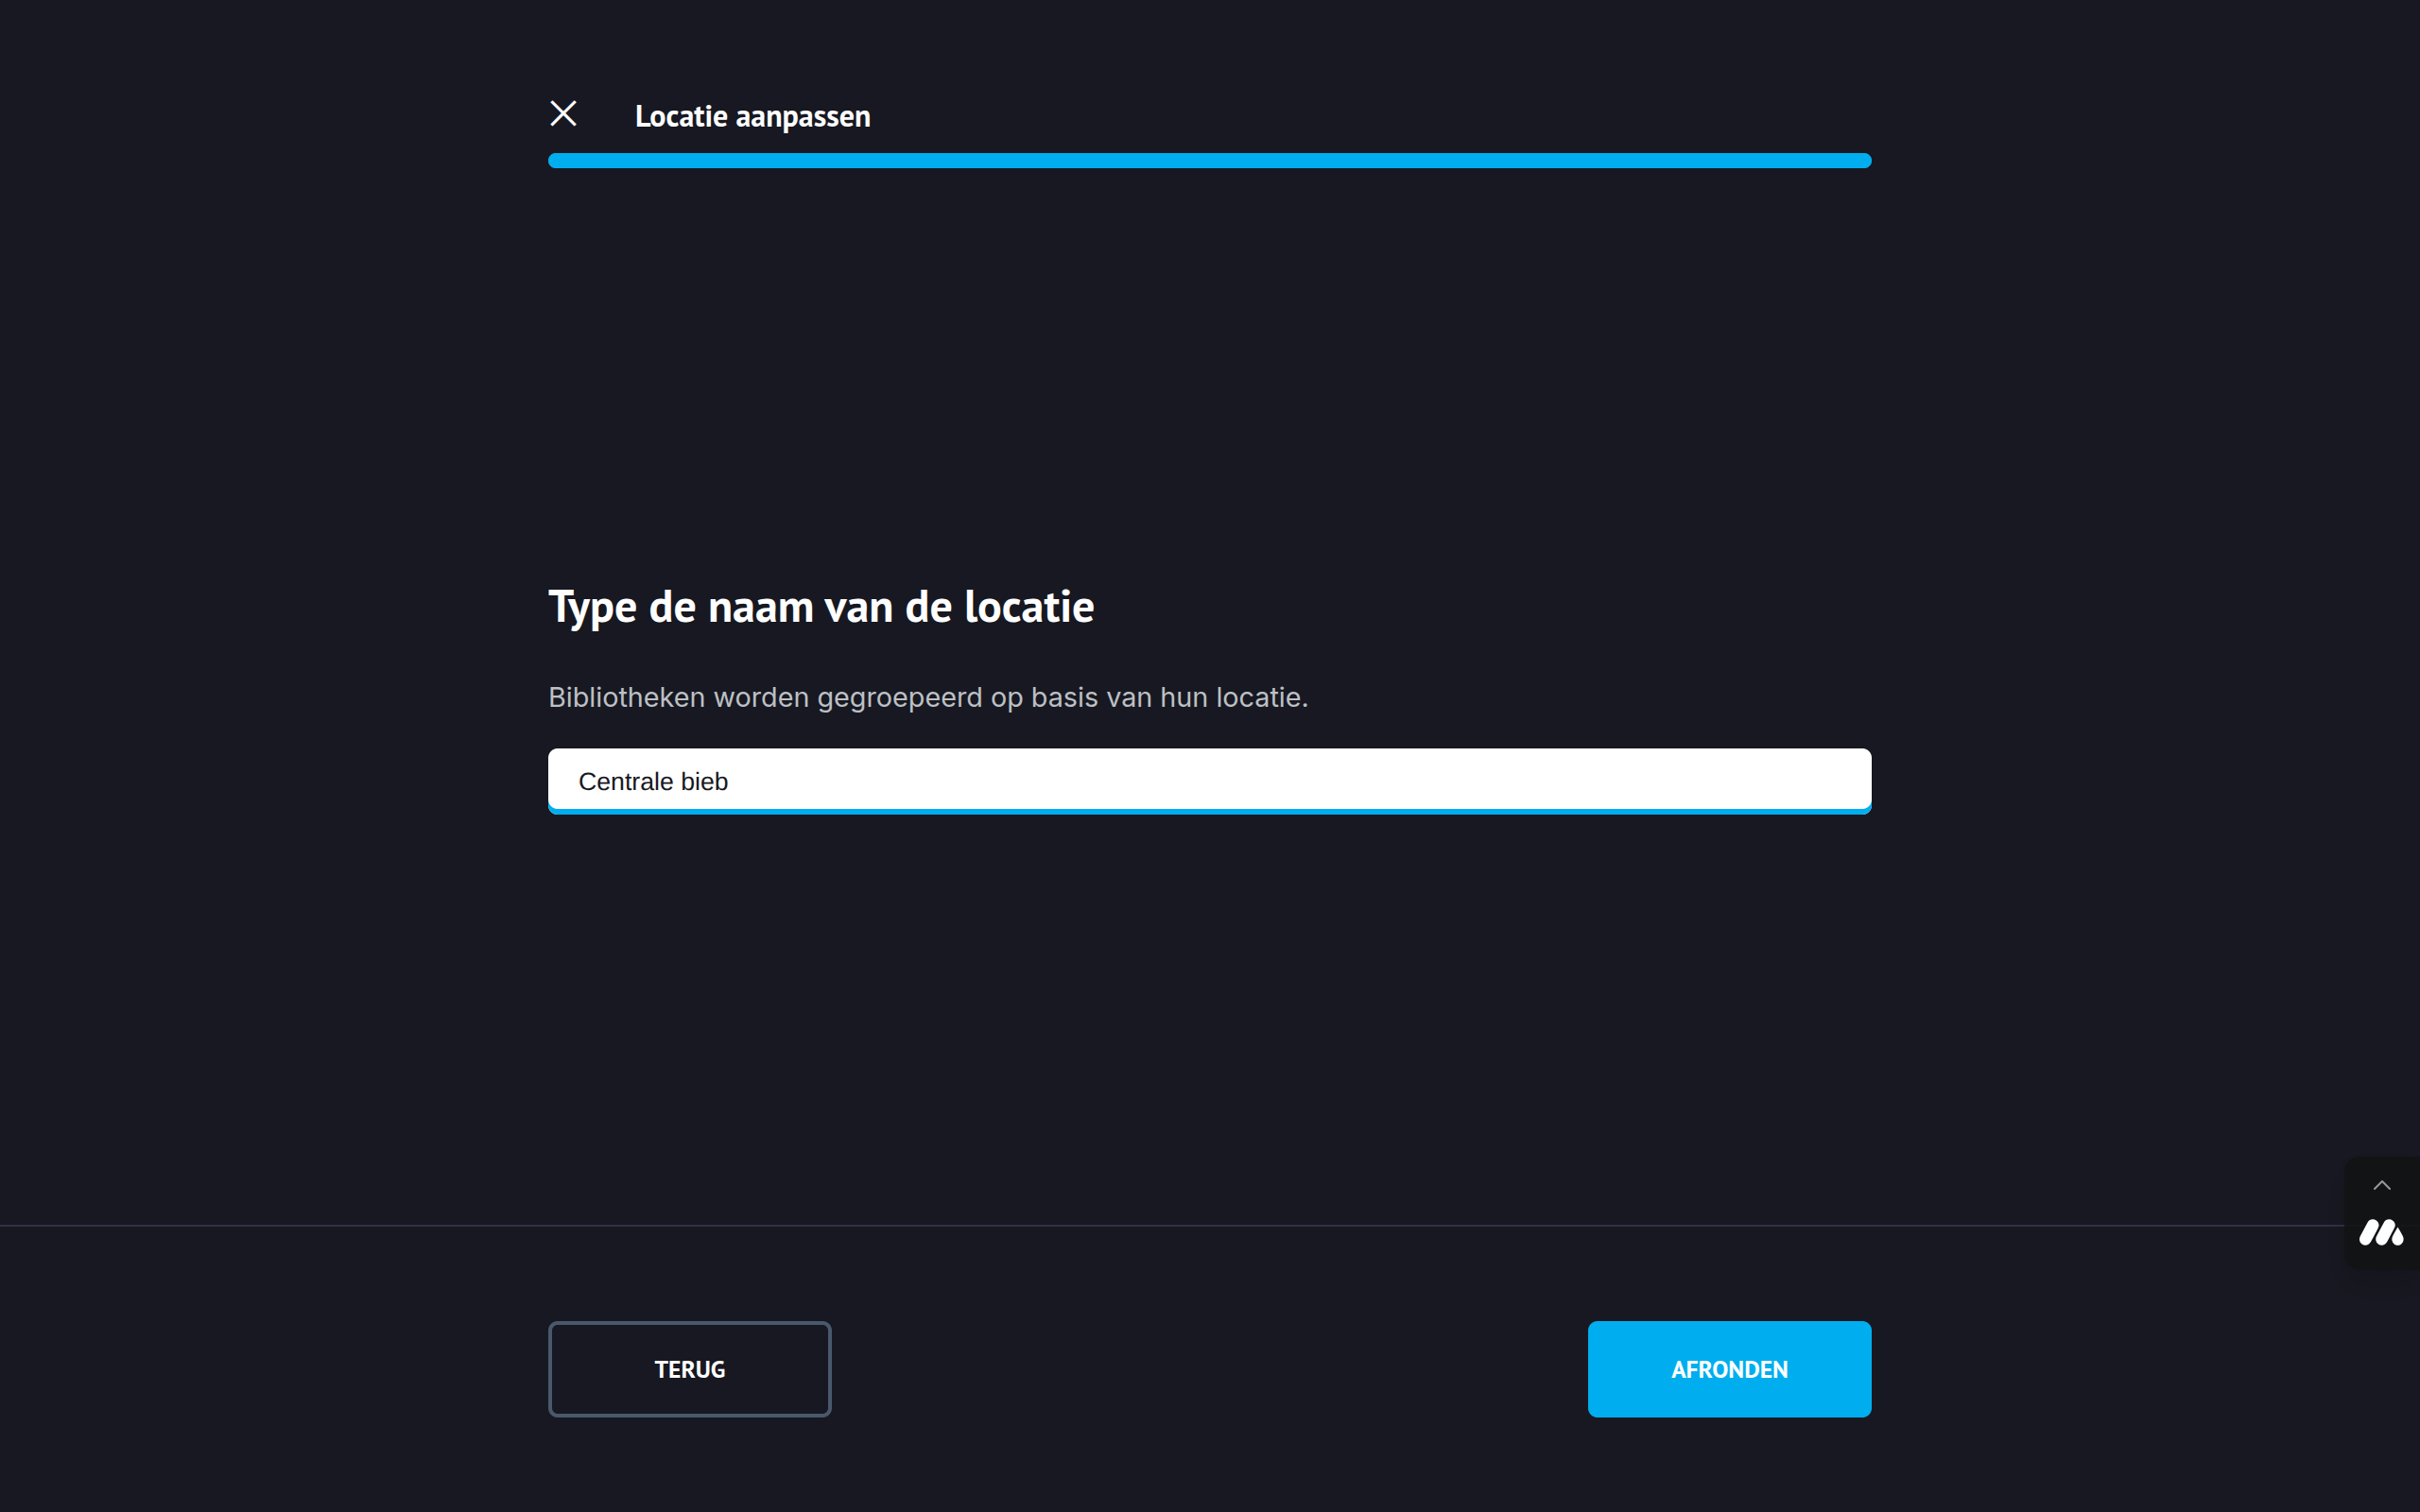Click the word "Bibliotheken" in the description
The width and height of the screenshot is (2420, 1512).
pyautogui.click(x=626, y=697)
